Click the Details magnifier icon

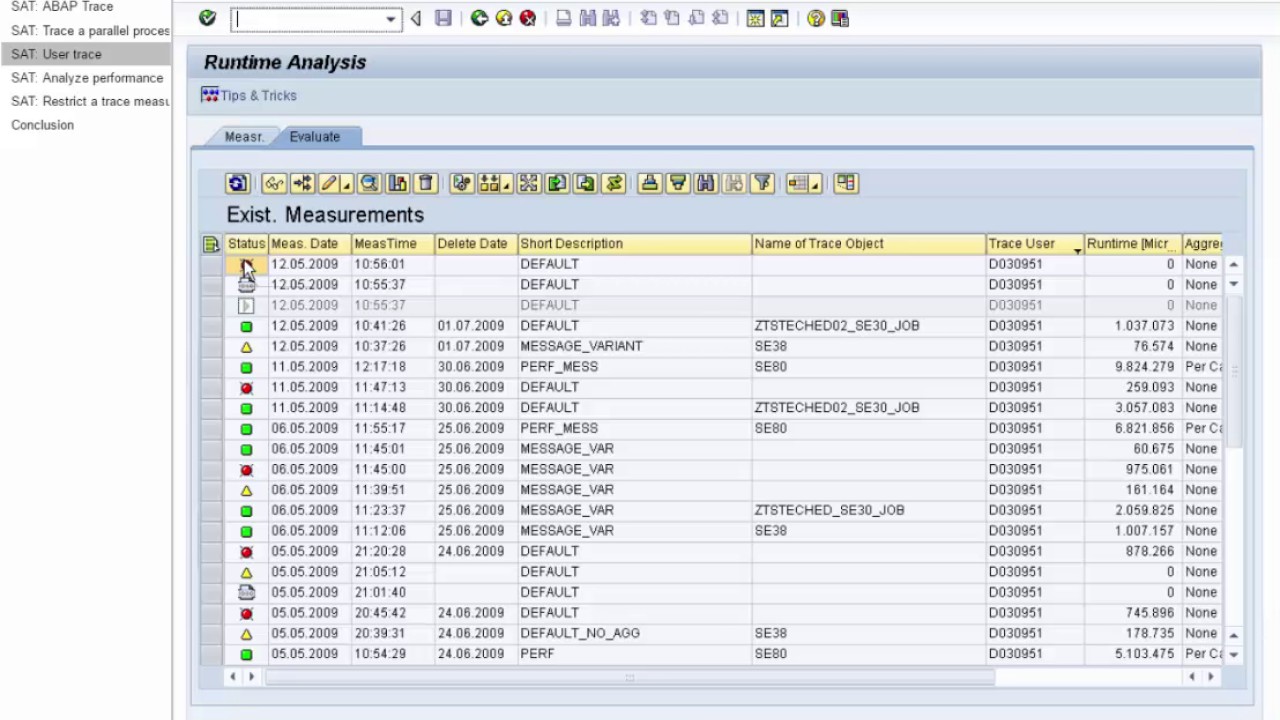369,183
